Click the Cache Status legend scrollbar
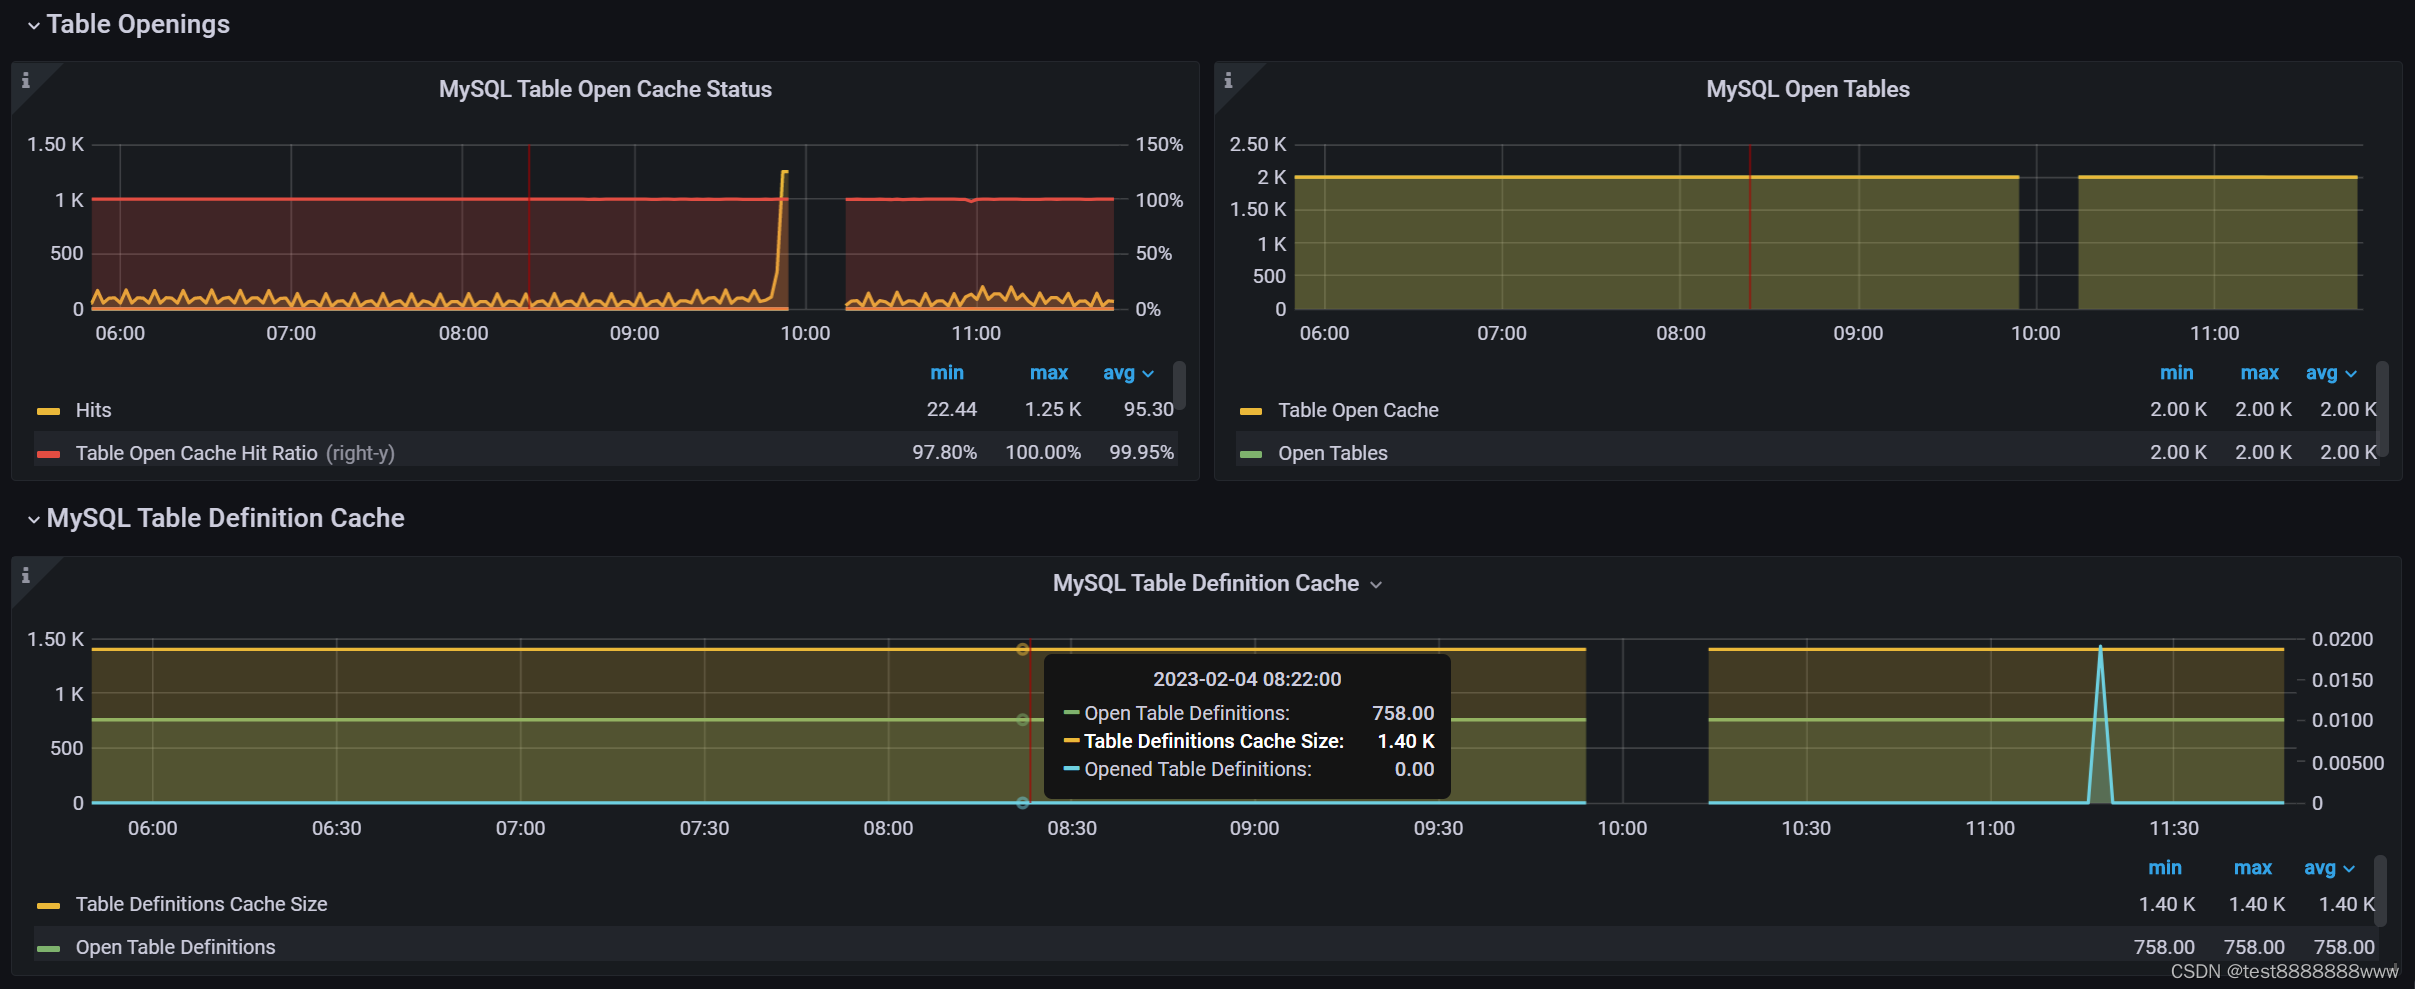The height and width of the screenshot is (989, 2415). coord(1180,386)
